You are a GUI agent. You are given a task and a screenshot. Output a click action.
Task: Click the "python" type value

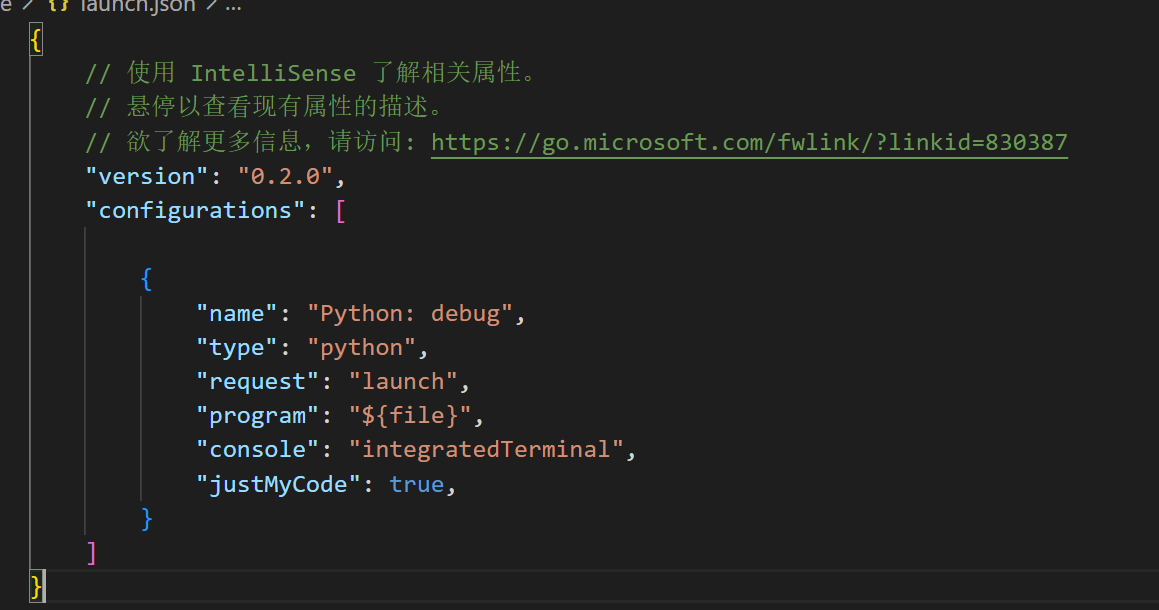tap(361, 347)
